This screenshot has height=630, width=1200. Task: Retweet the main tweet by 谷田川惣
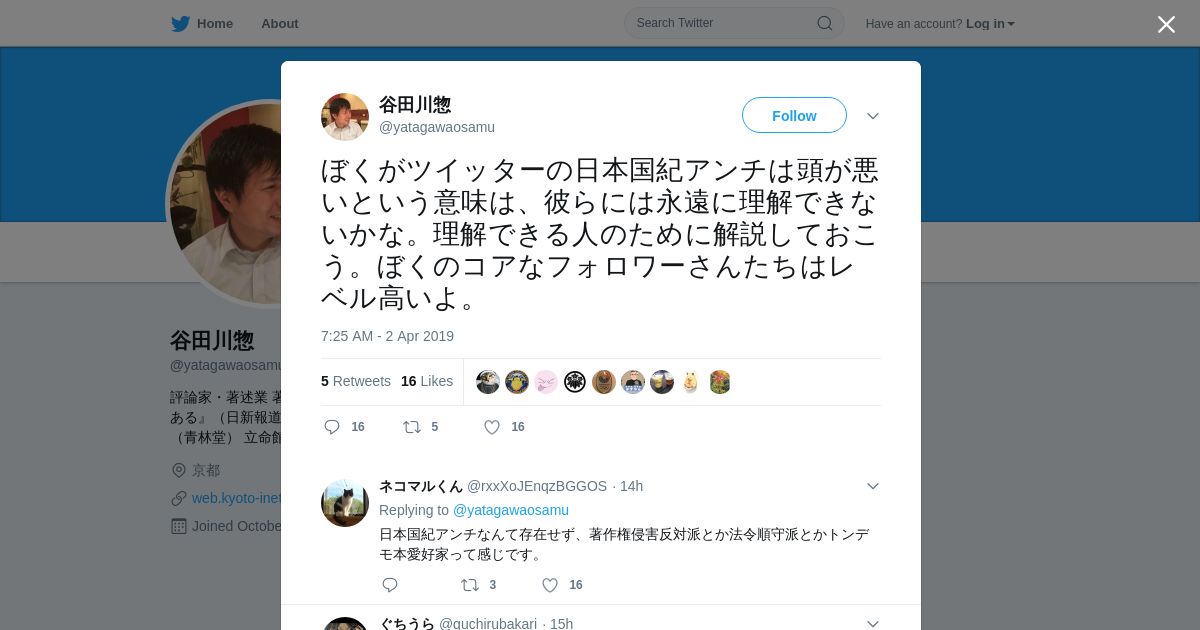coord(412,427)
